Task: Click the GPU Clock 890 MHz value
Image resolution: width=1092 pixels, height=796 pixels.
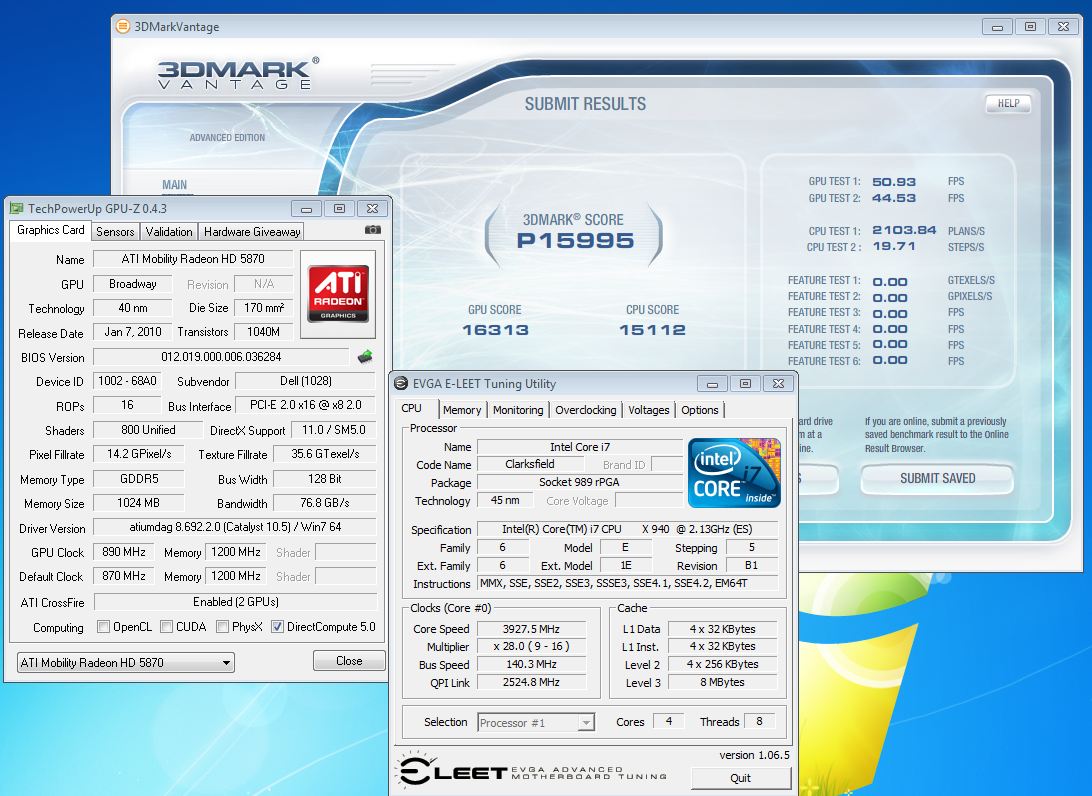Action: pos(124,552)
